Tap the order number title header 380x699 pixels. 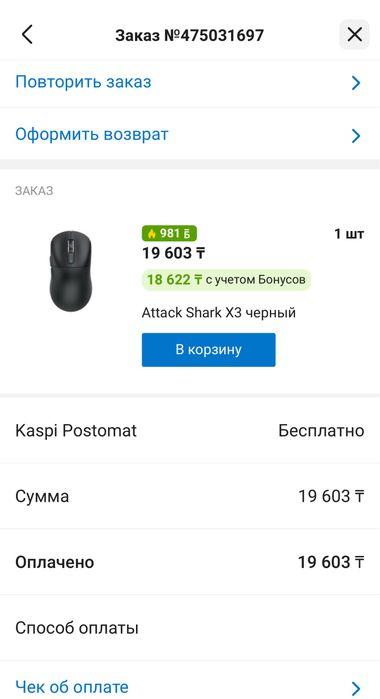[190, 35]
